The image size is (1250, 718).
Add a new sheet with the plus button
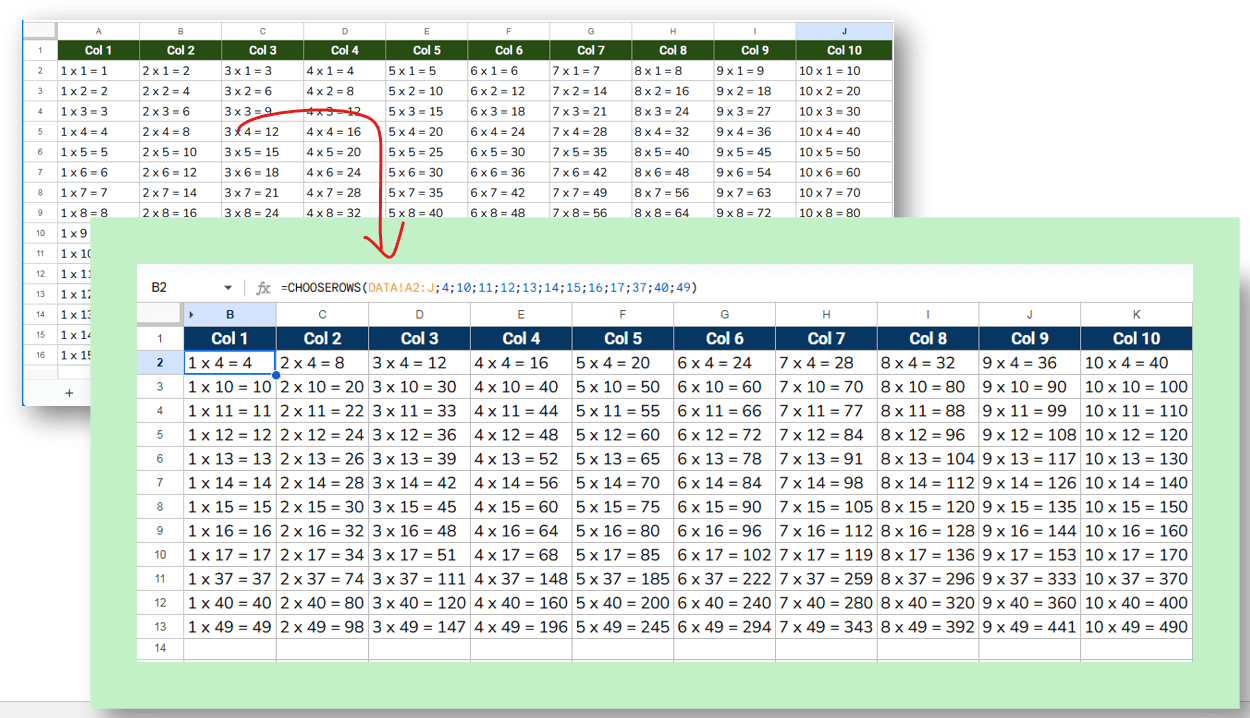[69, 393]
